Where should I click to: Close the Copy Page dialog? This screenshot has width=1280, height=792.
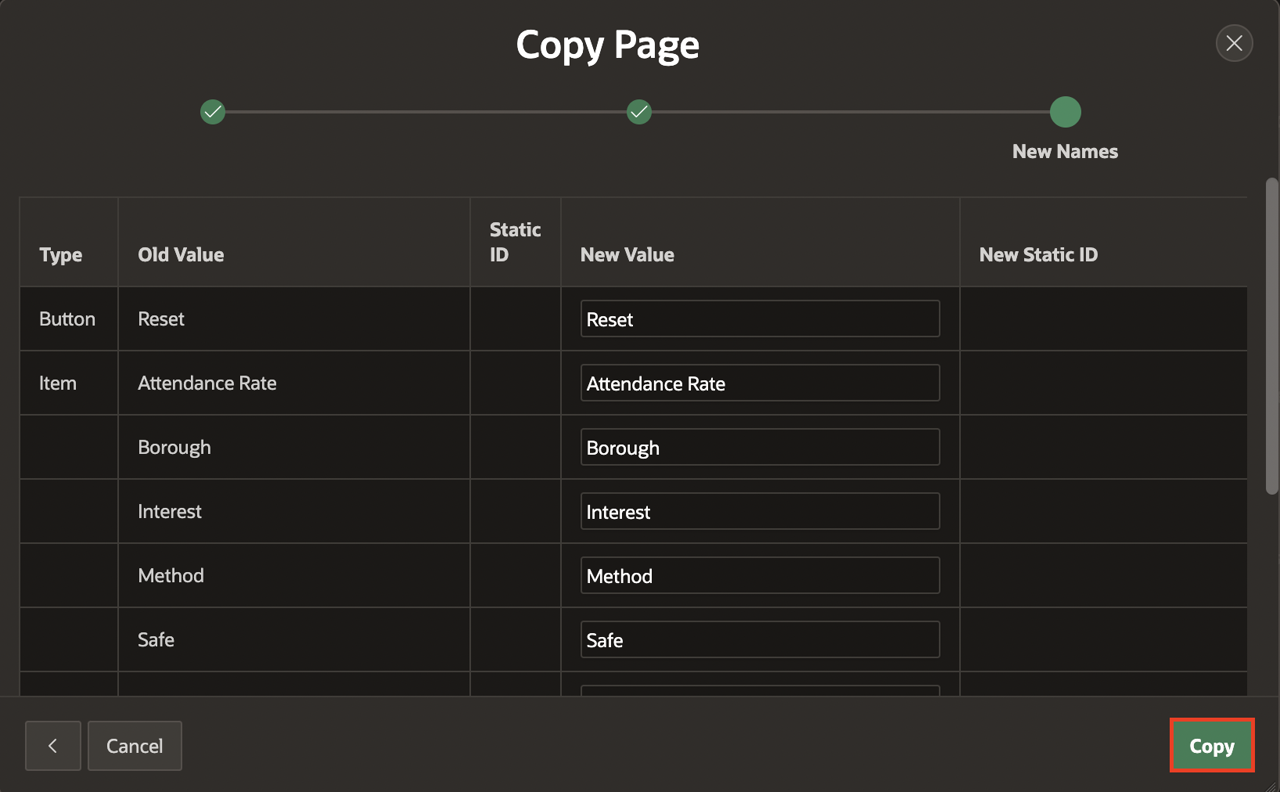(1234, 43)
